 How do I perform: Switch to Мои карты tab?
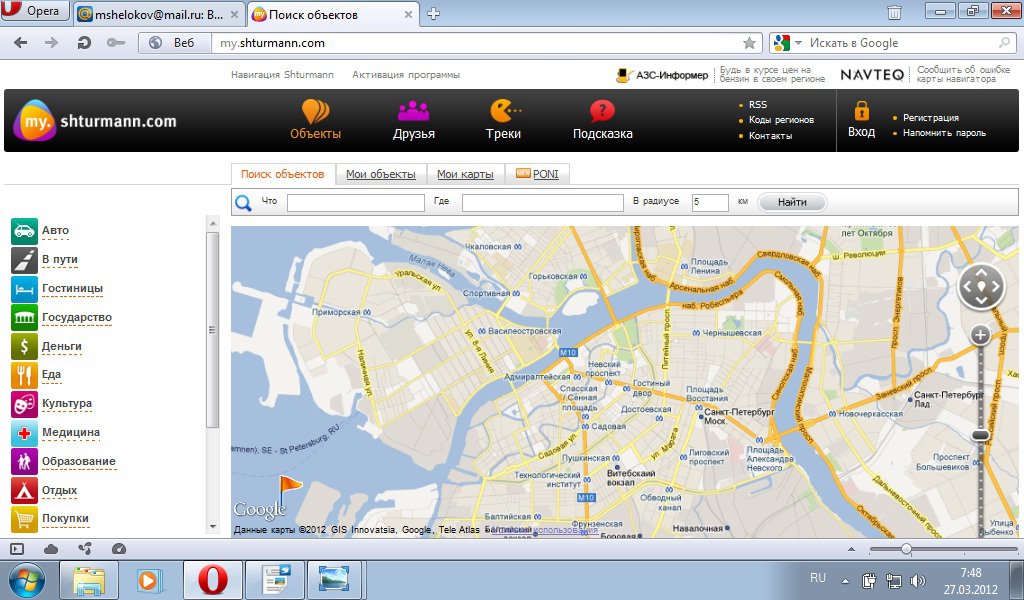tap(465, 174)
